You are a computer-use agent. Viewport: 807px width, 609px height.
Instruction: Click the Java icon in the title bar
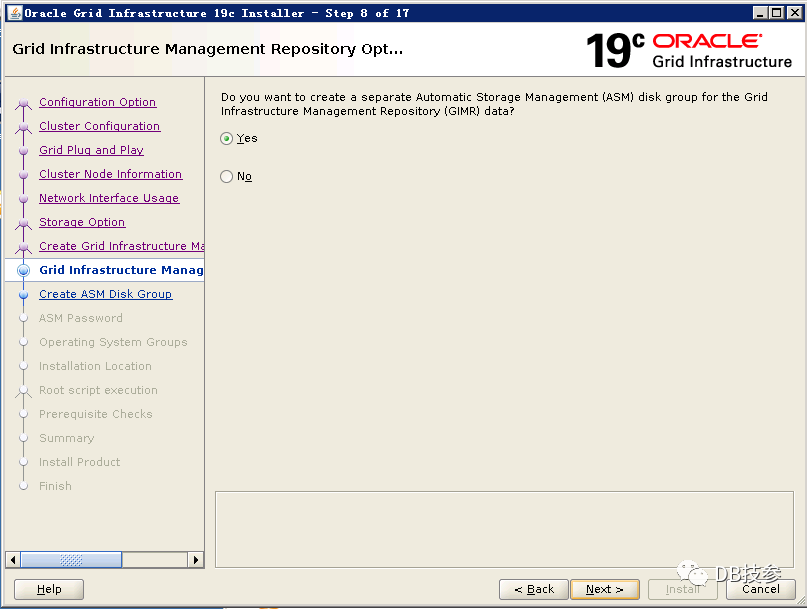(x=15, y=13)
